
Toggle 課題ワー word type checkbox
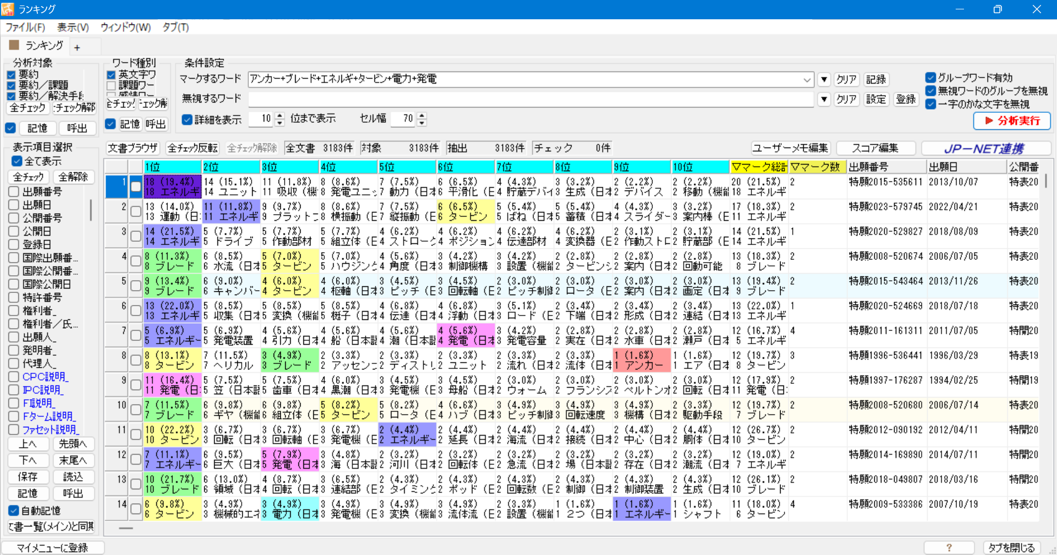coord(111,86)
